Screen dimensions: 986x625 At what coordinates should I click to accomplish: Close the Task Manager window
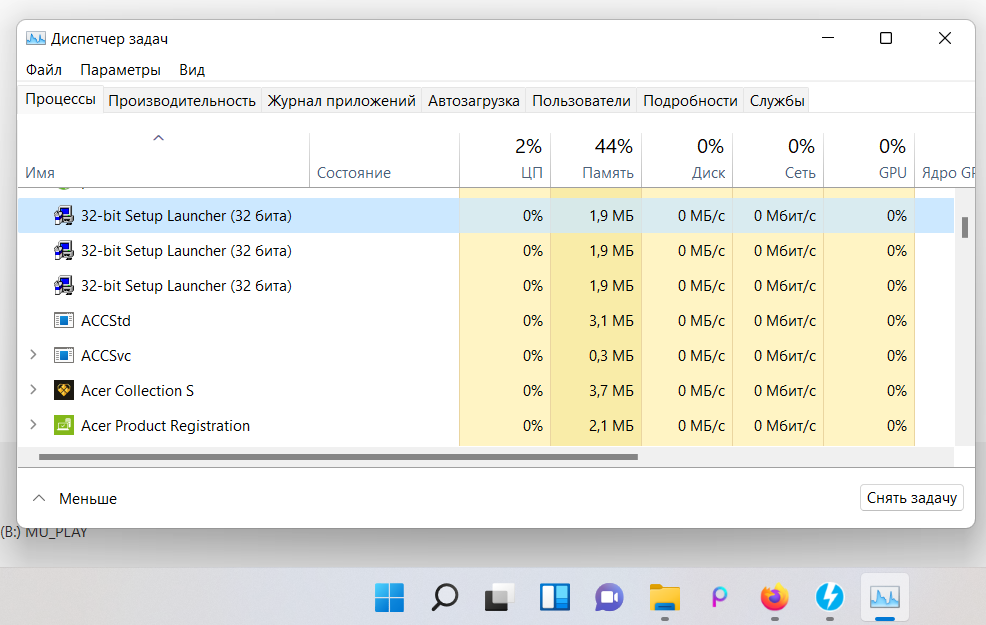(944, 38)
